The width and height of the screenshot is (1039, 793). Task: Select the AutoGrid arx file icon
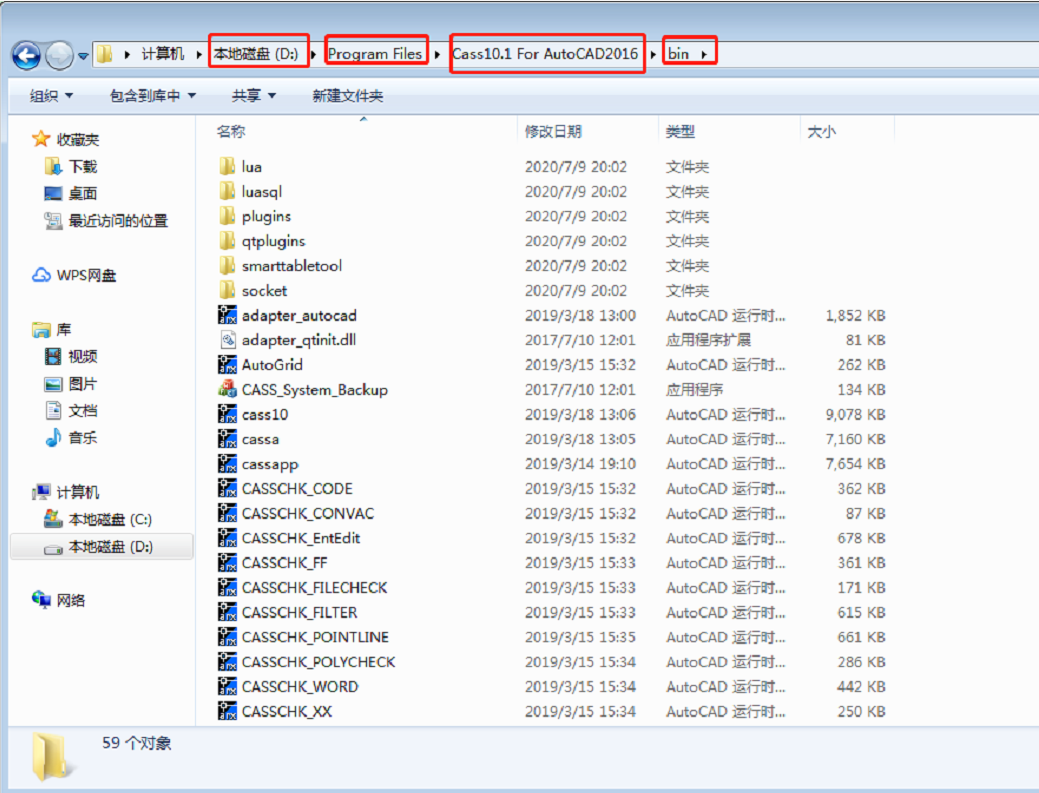coord(227,364)
